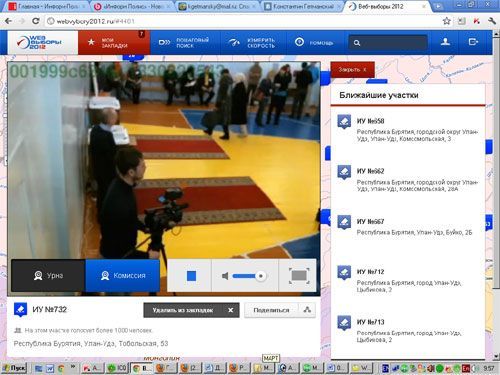Click the browser address bar URL
This screenshot has width=500, height=375.
[x=95, y=21]
